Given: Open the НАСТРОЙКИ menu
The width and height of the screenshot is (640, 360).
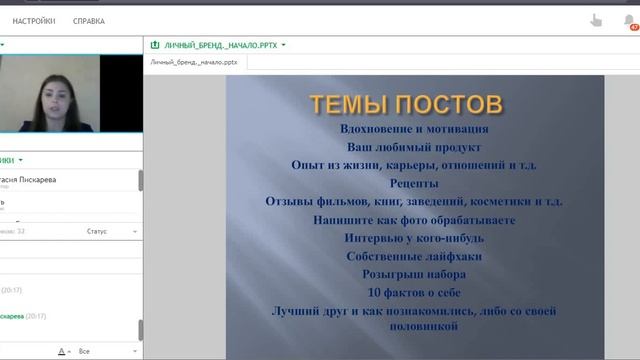Looking at the screenshot, I should coord(34,21).
